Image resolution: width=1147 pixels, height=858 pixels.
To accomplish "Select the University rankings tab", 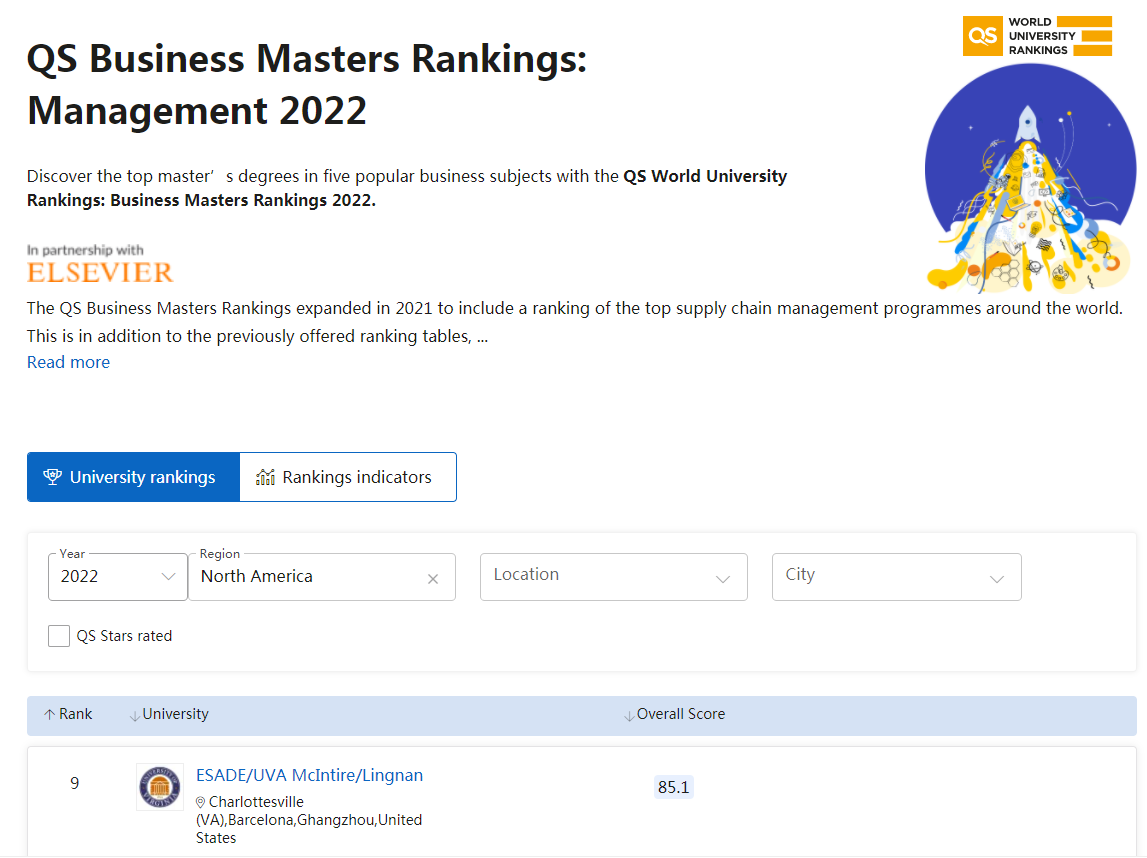I will [133, 477].
